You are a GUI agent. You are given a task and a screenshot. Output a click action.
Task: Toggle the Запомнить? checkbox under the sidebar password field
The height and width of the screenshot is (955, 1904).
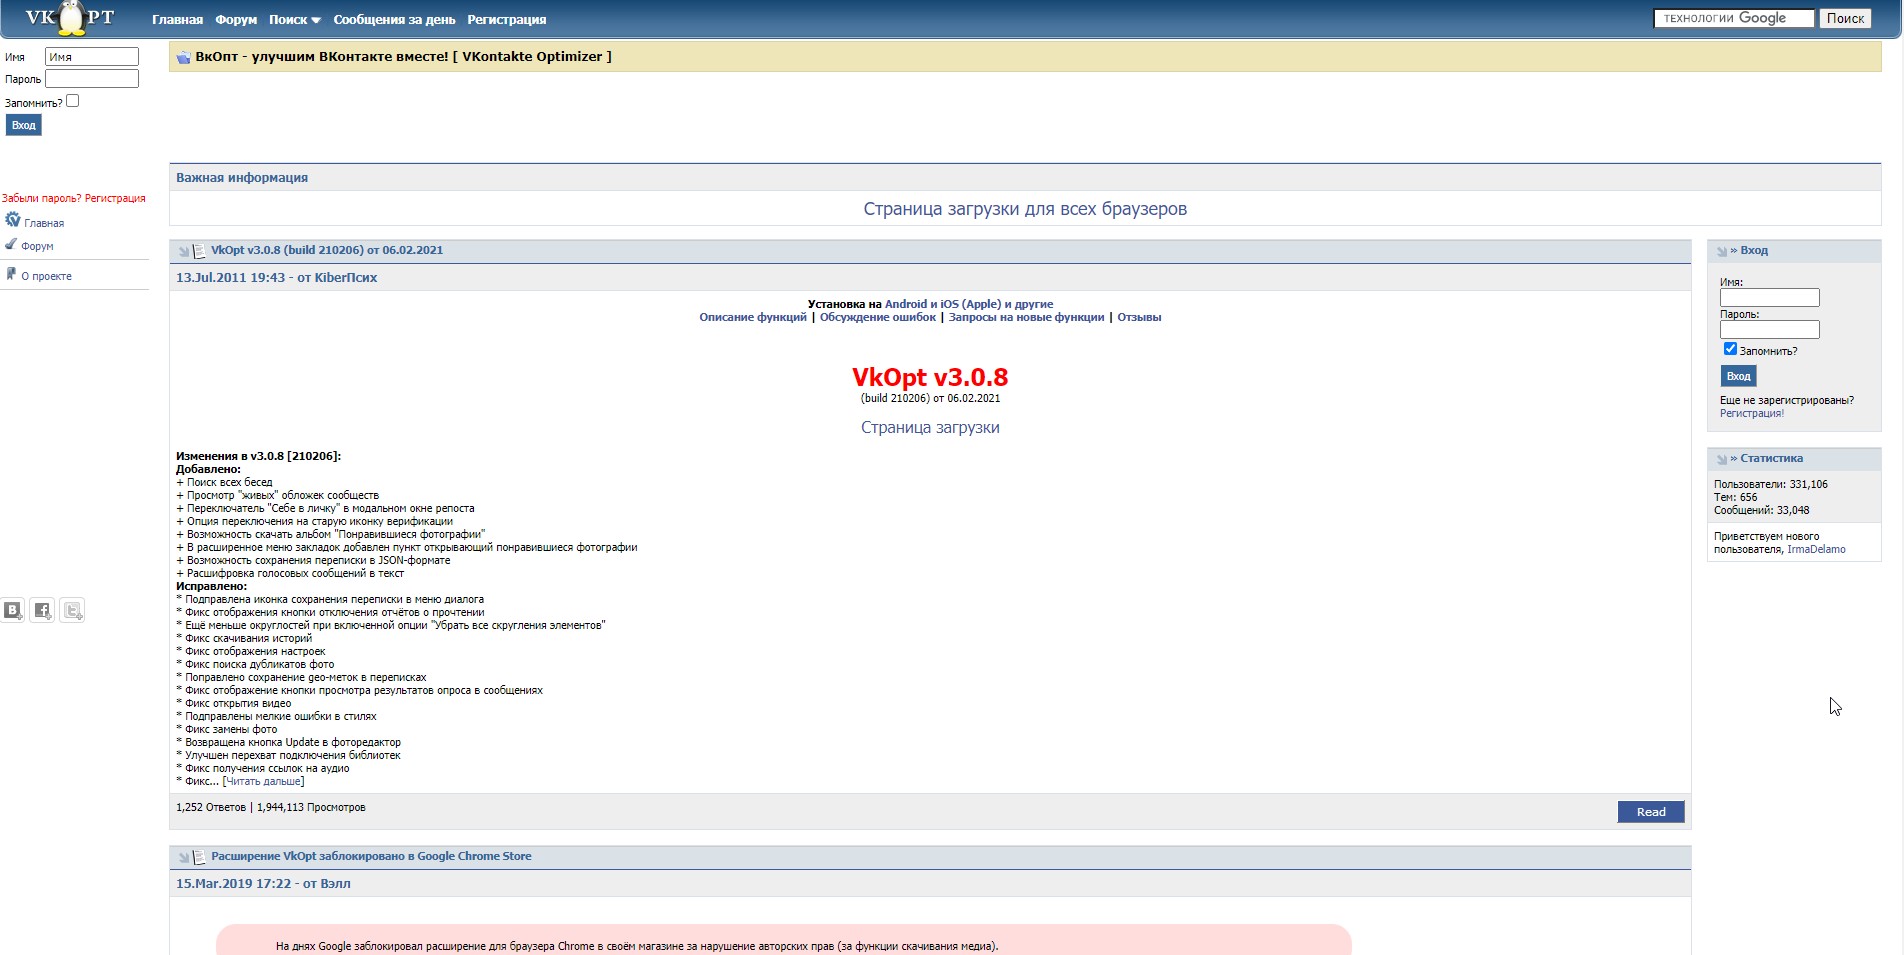[x=72, y=101]
